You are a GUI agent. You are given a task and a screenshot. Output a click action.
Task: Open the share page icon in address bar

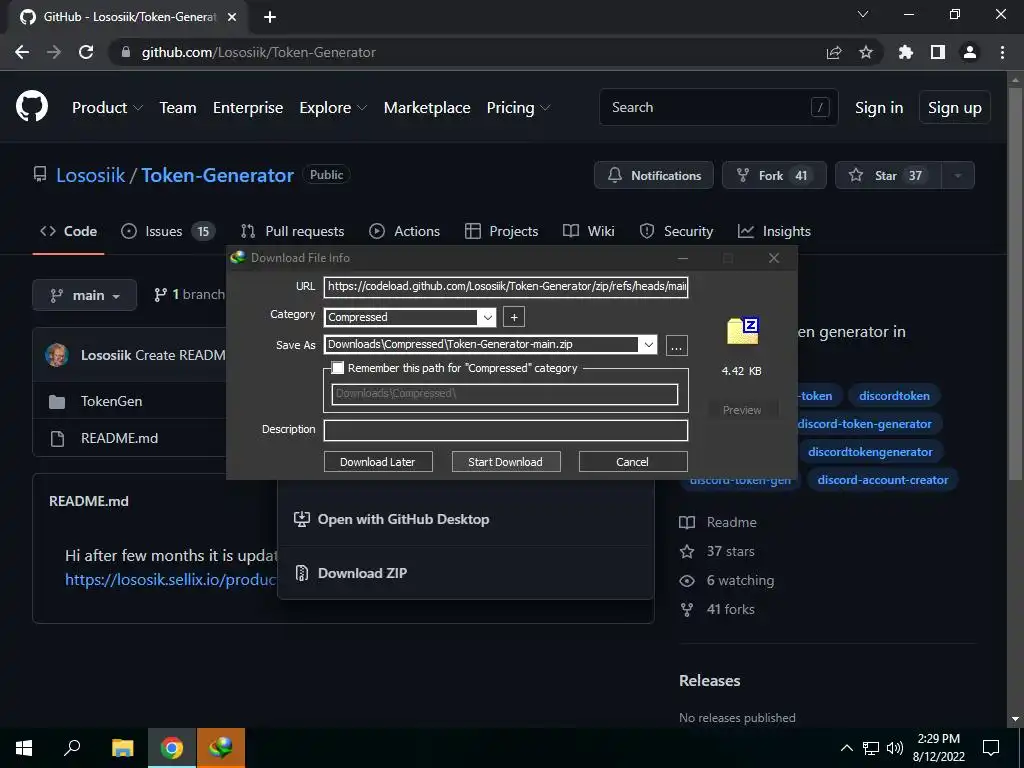coord(834,52)
